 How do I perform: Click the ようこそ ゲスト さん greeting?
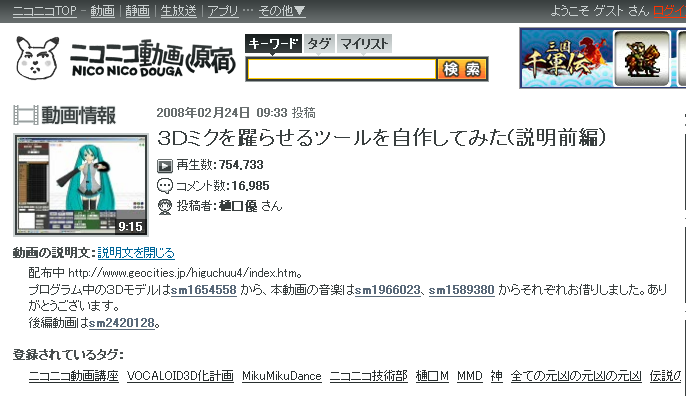coord(599,10)
